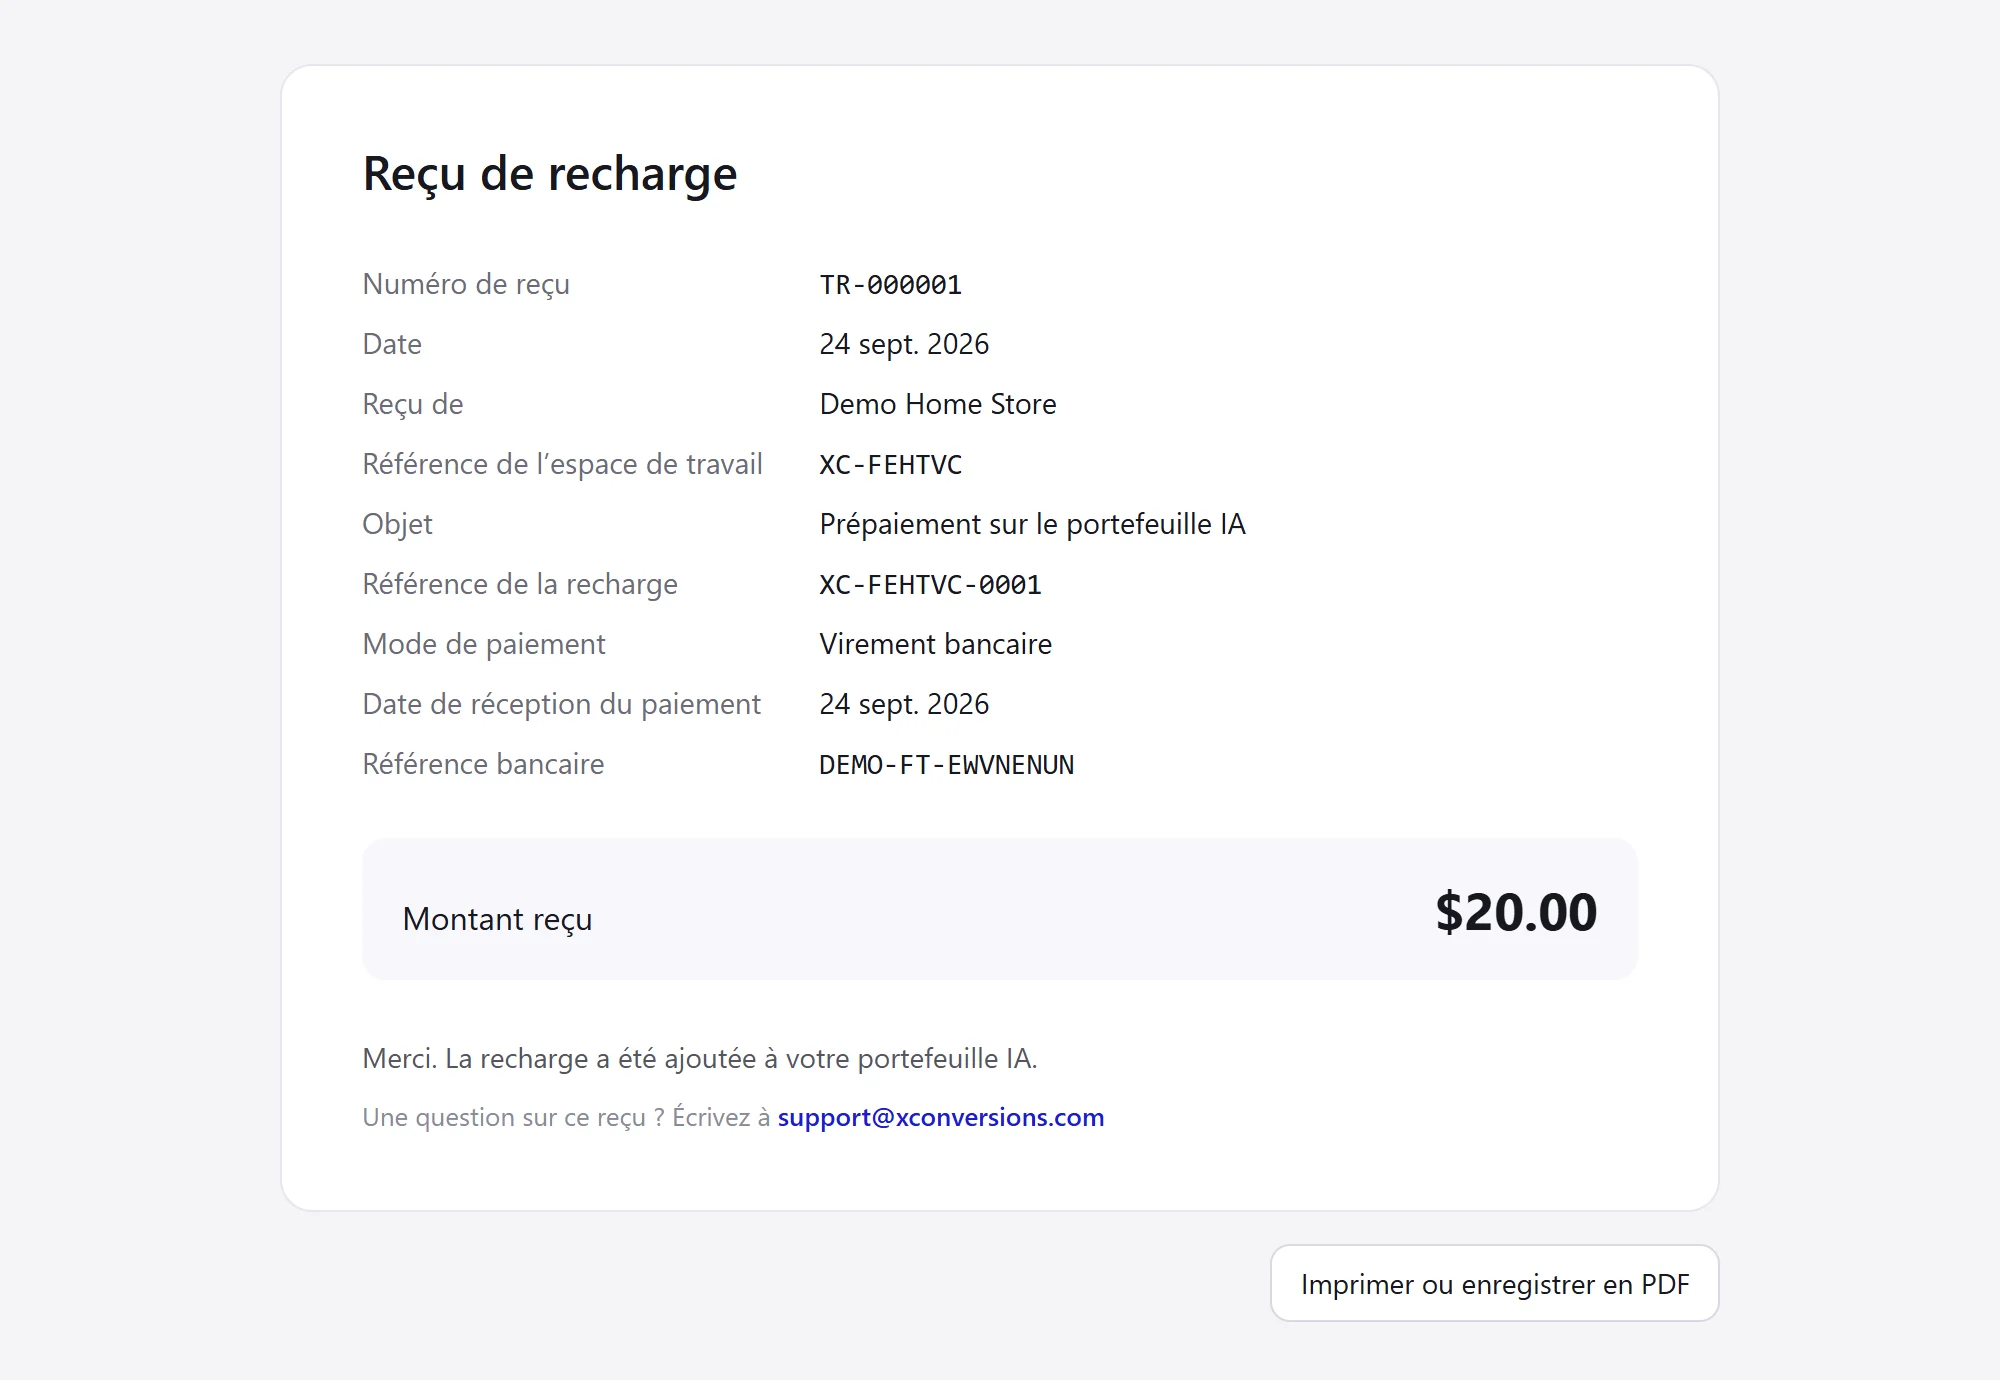Screen dimensions: 2000x1380
Task: Select the 'Date de réception du paiement' value
Action: (904, 704)
